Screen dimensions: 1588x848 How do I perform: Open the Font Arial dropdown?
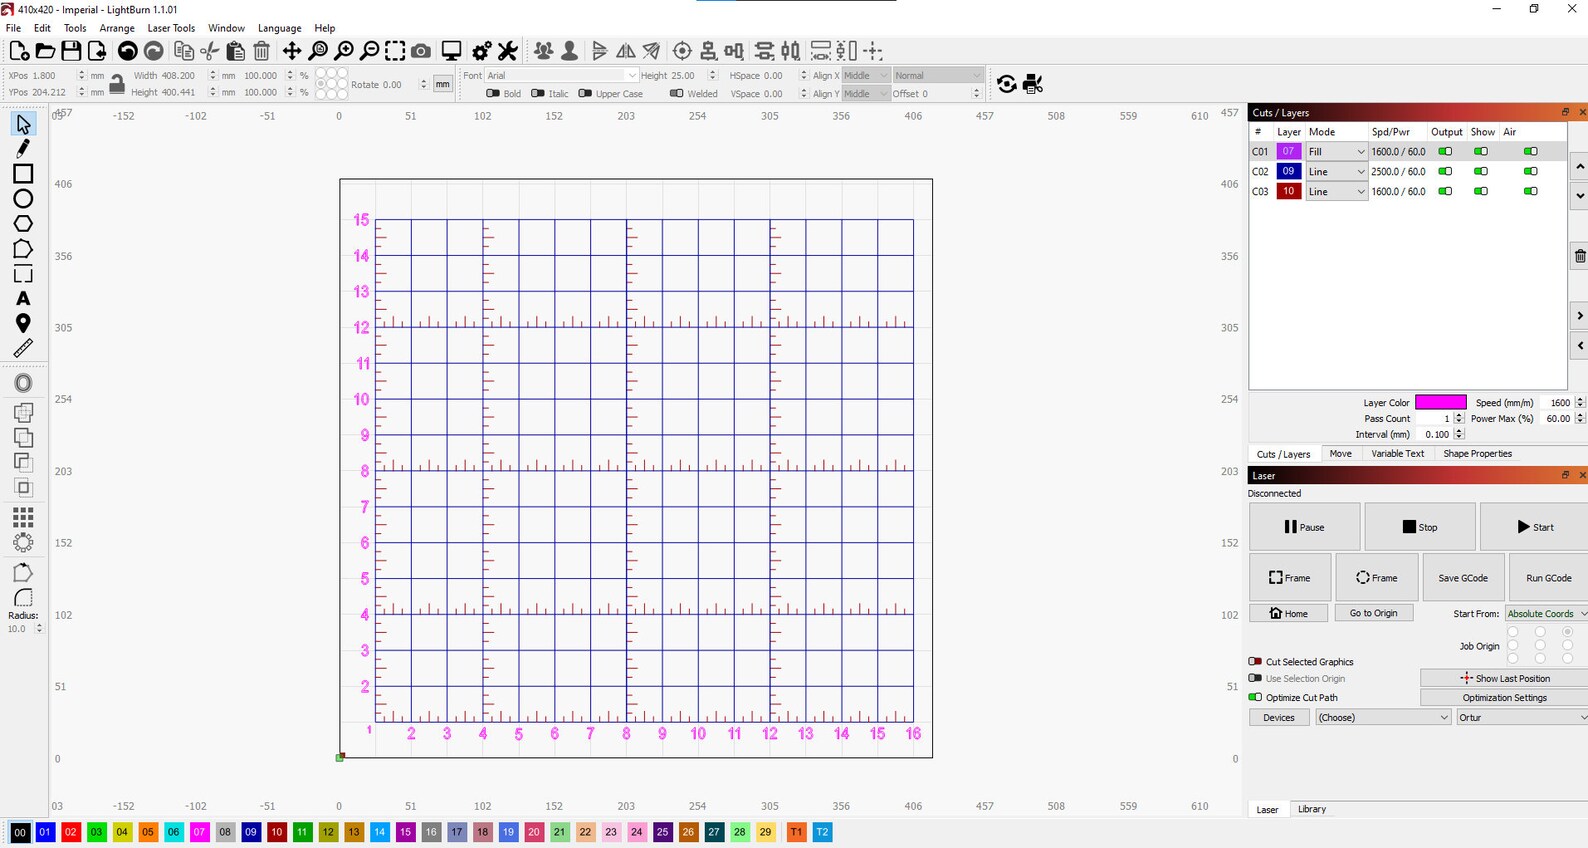tap(561, 76)
